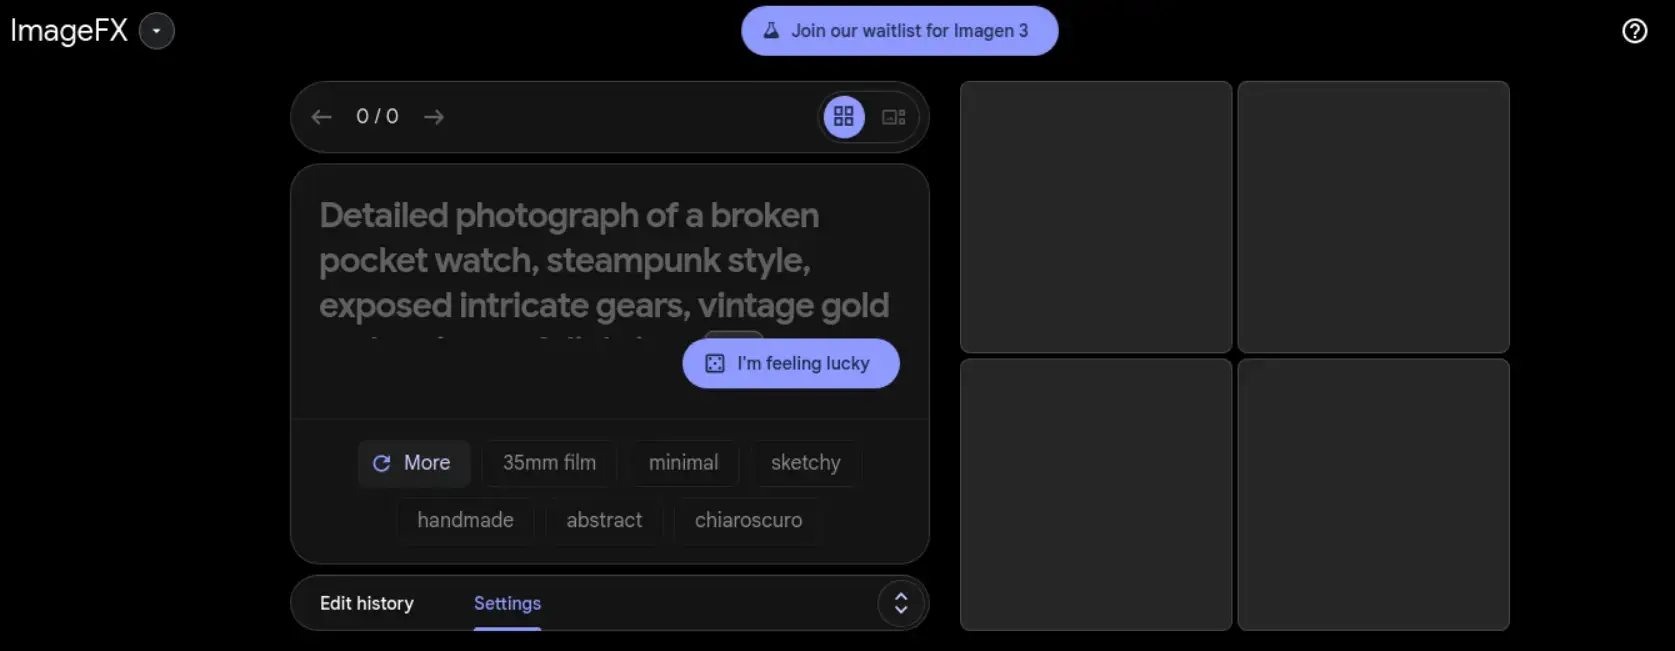This screenshot has width=1675, height=651.
Task: Select the top-left image placeholder
Action: click(x=1096, y=217)
